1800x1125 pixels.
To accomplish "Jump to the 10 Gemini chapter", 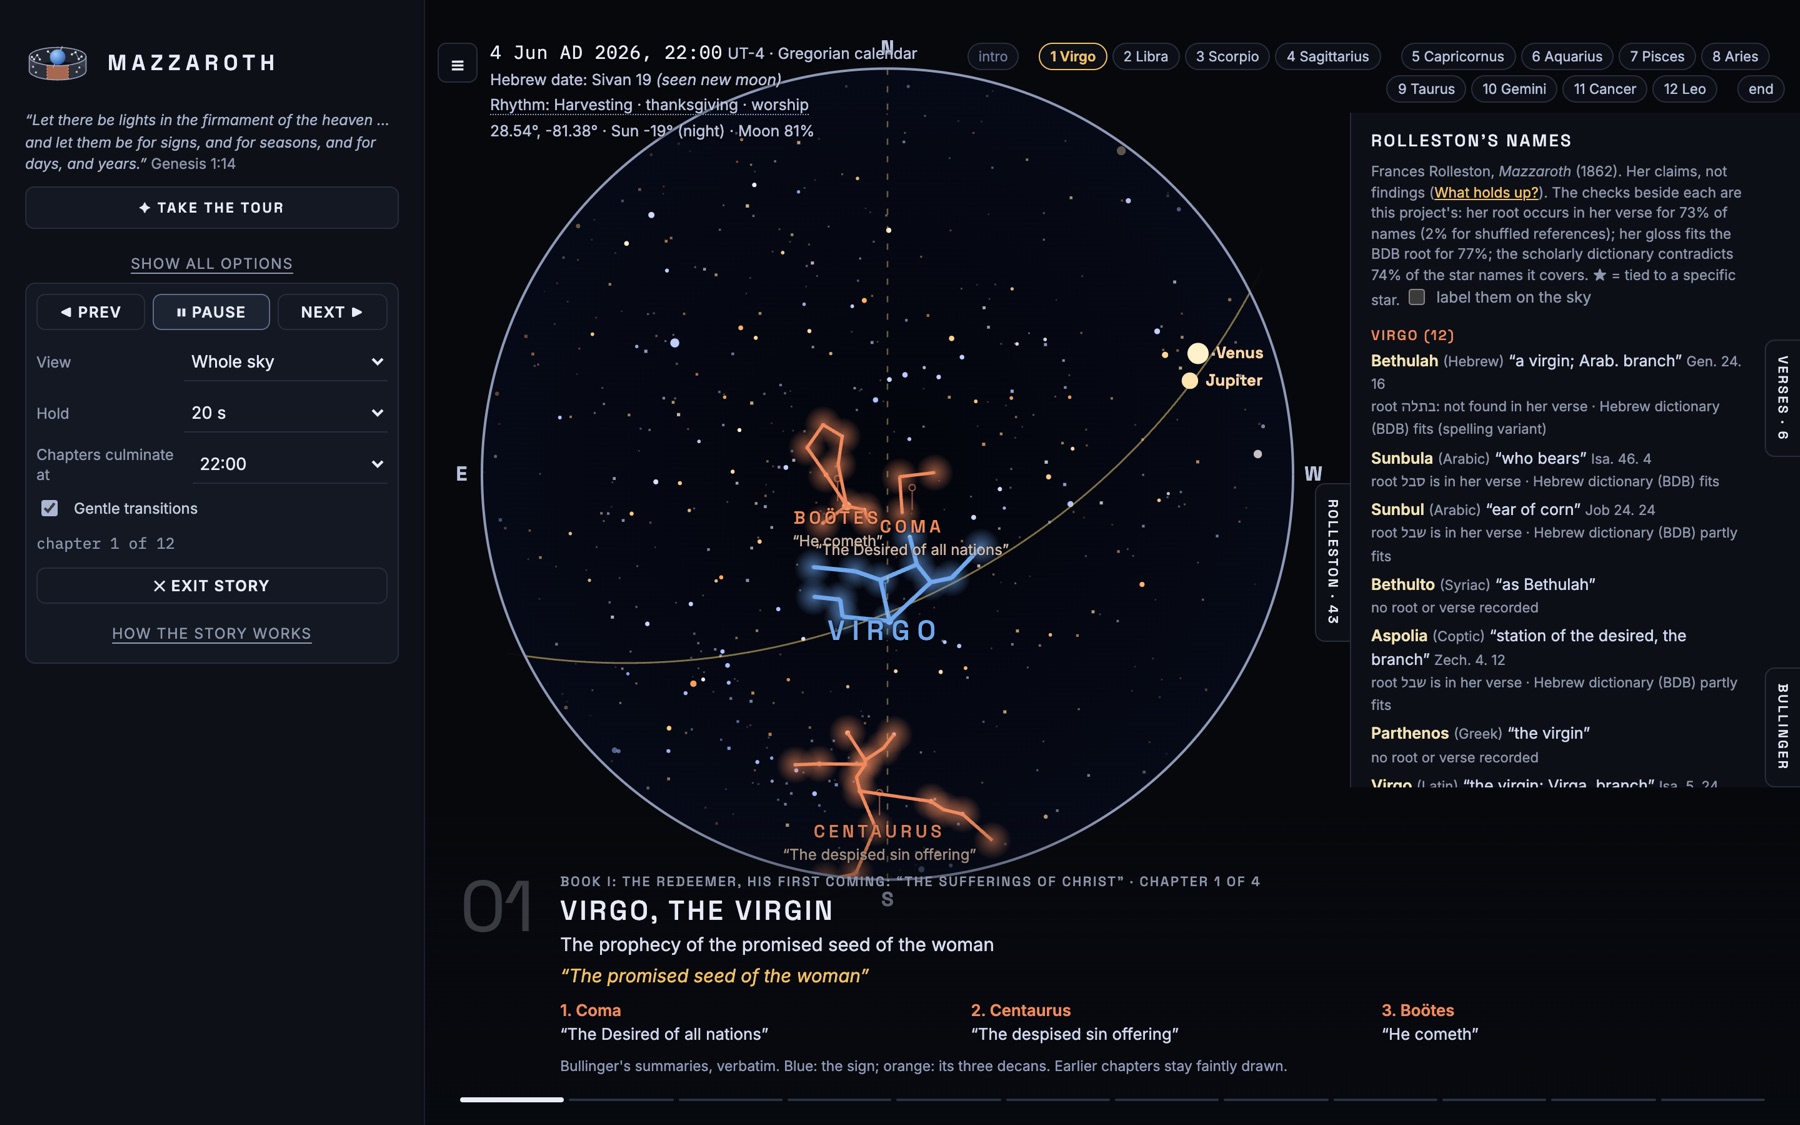I will coord(1514,89).
